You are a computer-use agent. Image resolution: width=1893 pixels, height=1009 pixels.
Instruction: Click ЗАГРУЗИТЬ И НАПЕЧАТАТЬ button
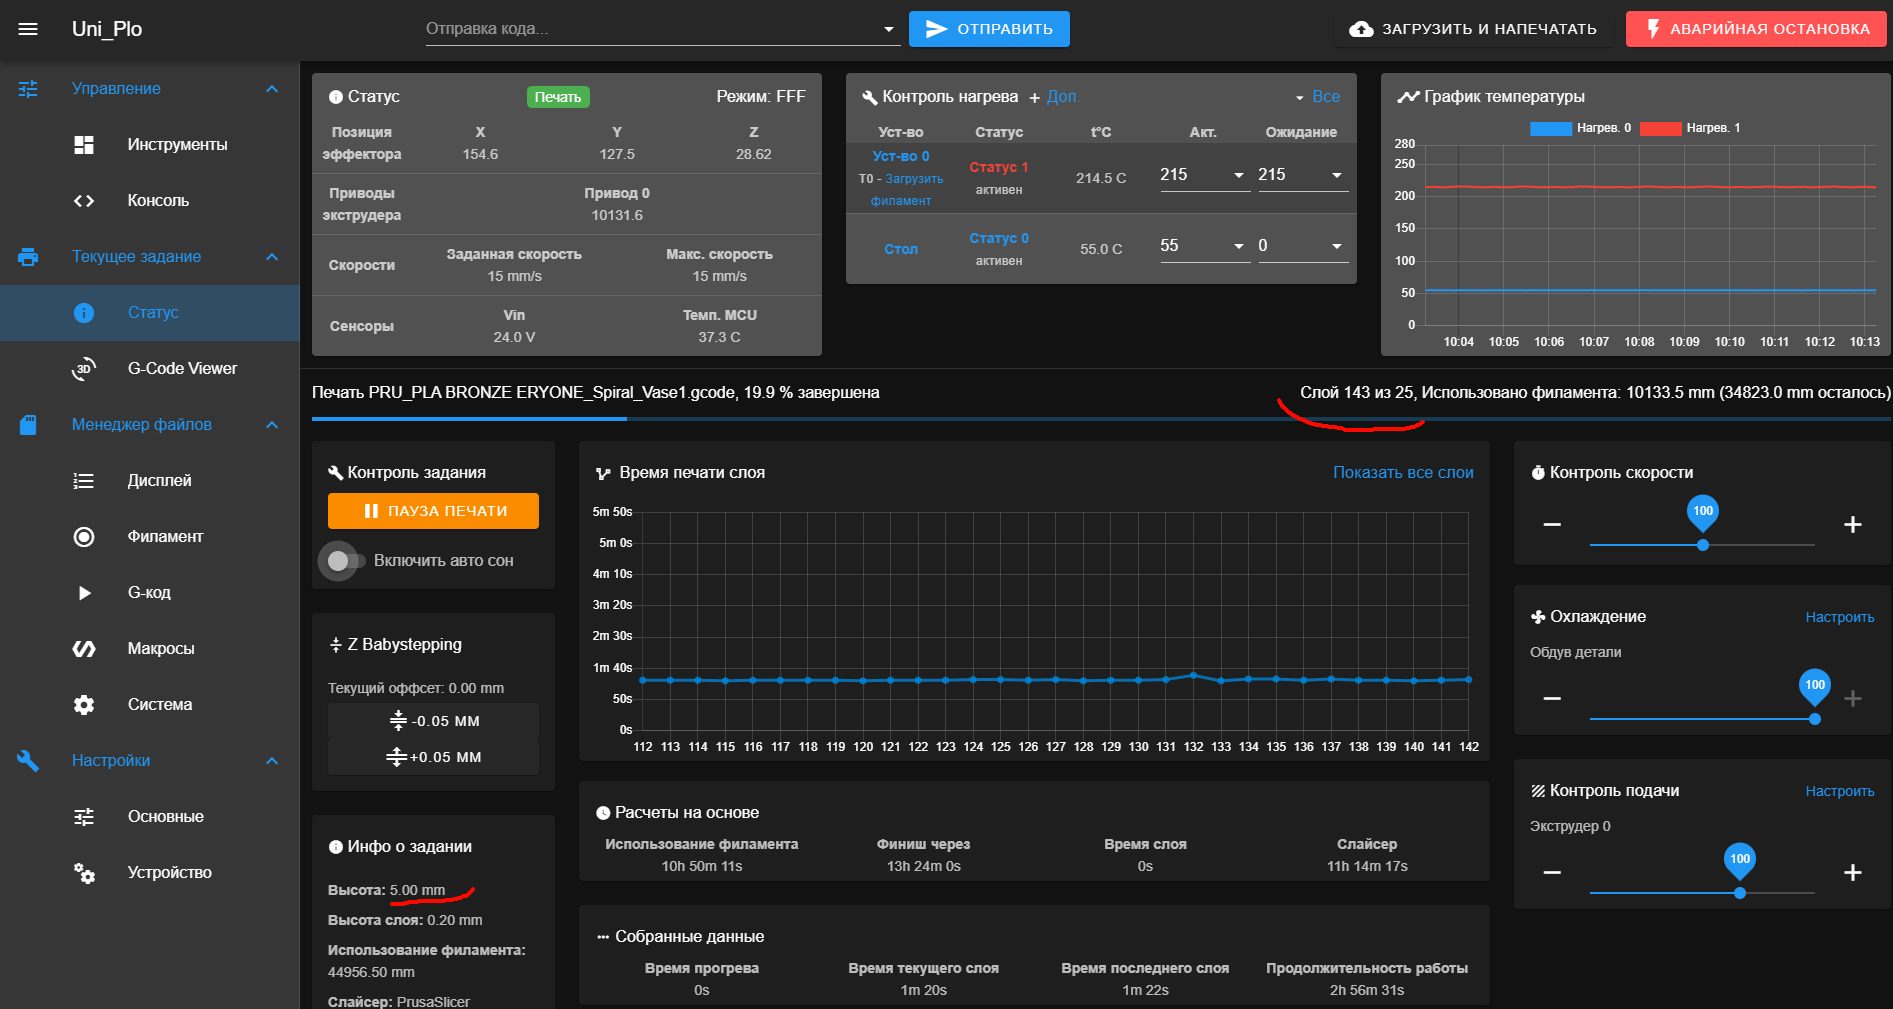[1473, 29]
